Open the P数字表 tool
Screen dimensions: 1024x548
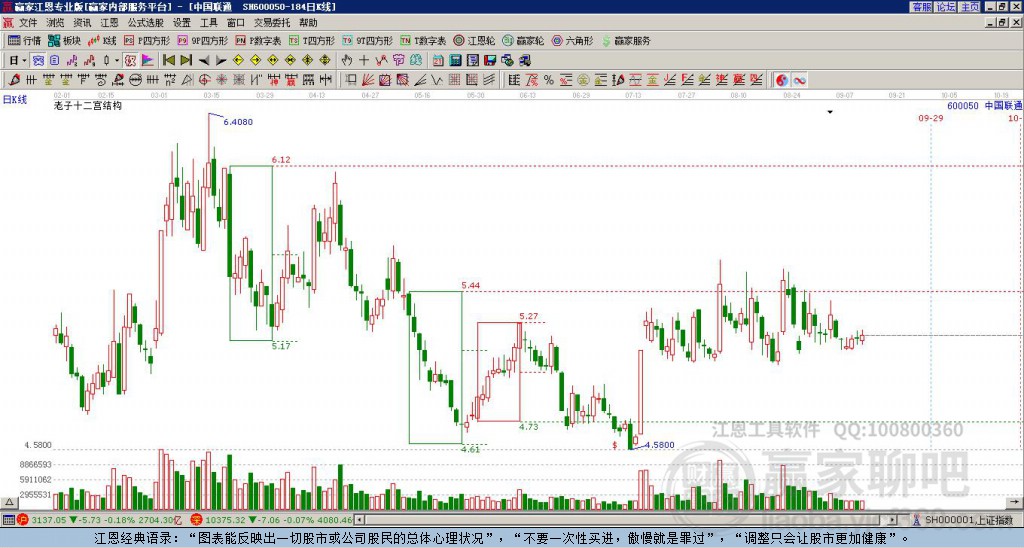(x=258, y=40)
